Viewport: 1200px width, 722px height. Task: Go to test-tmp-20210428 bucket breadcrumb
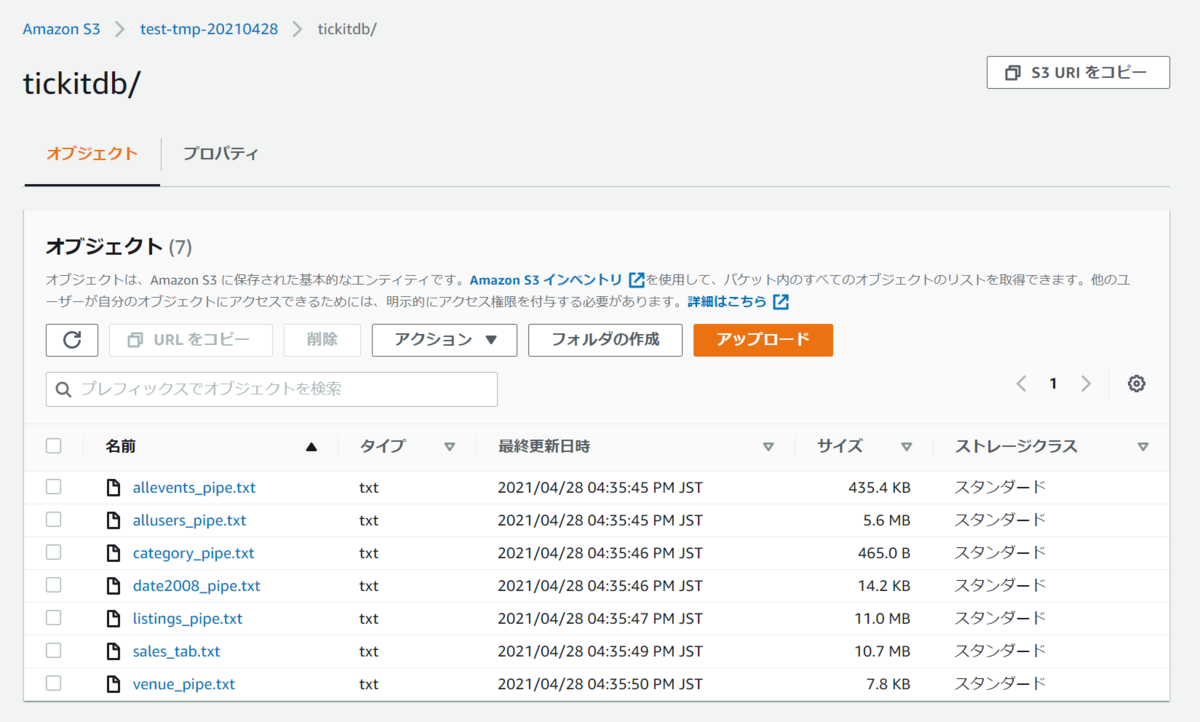point(211,29)
